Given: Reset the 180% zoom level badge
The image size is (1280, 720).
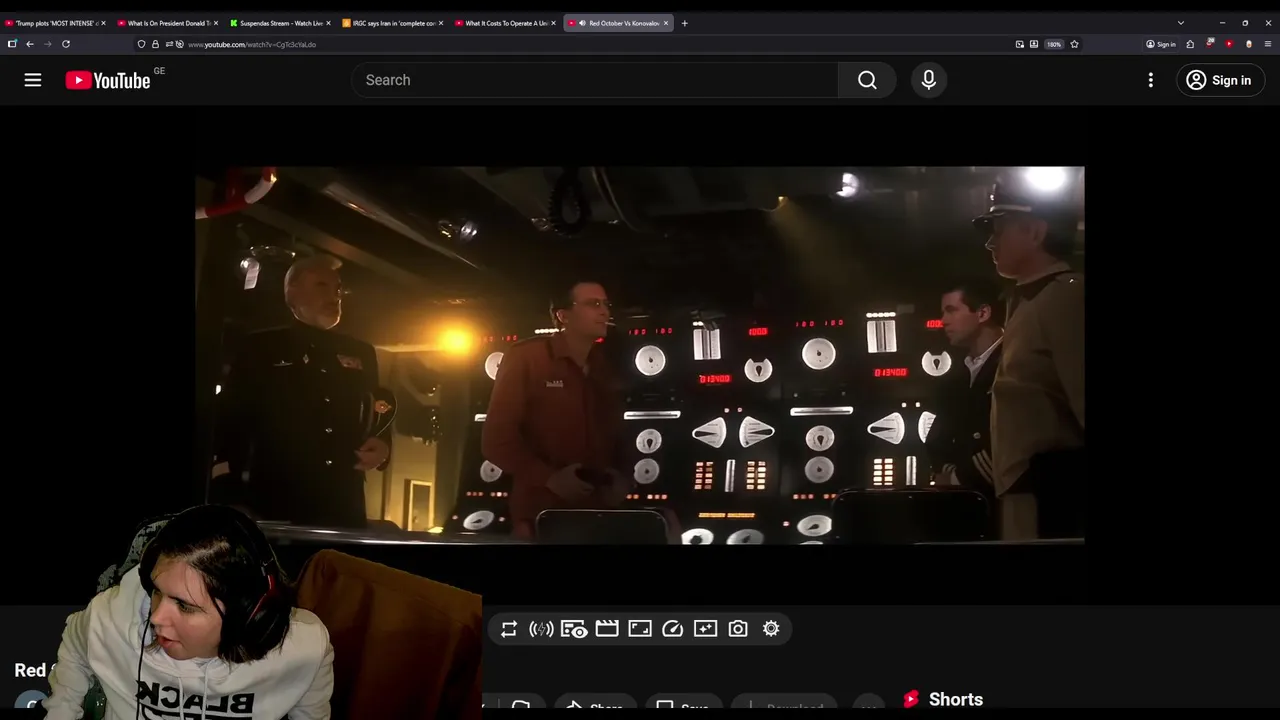Looking at the screenshot, I should [x=1054, y=44].
